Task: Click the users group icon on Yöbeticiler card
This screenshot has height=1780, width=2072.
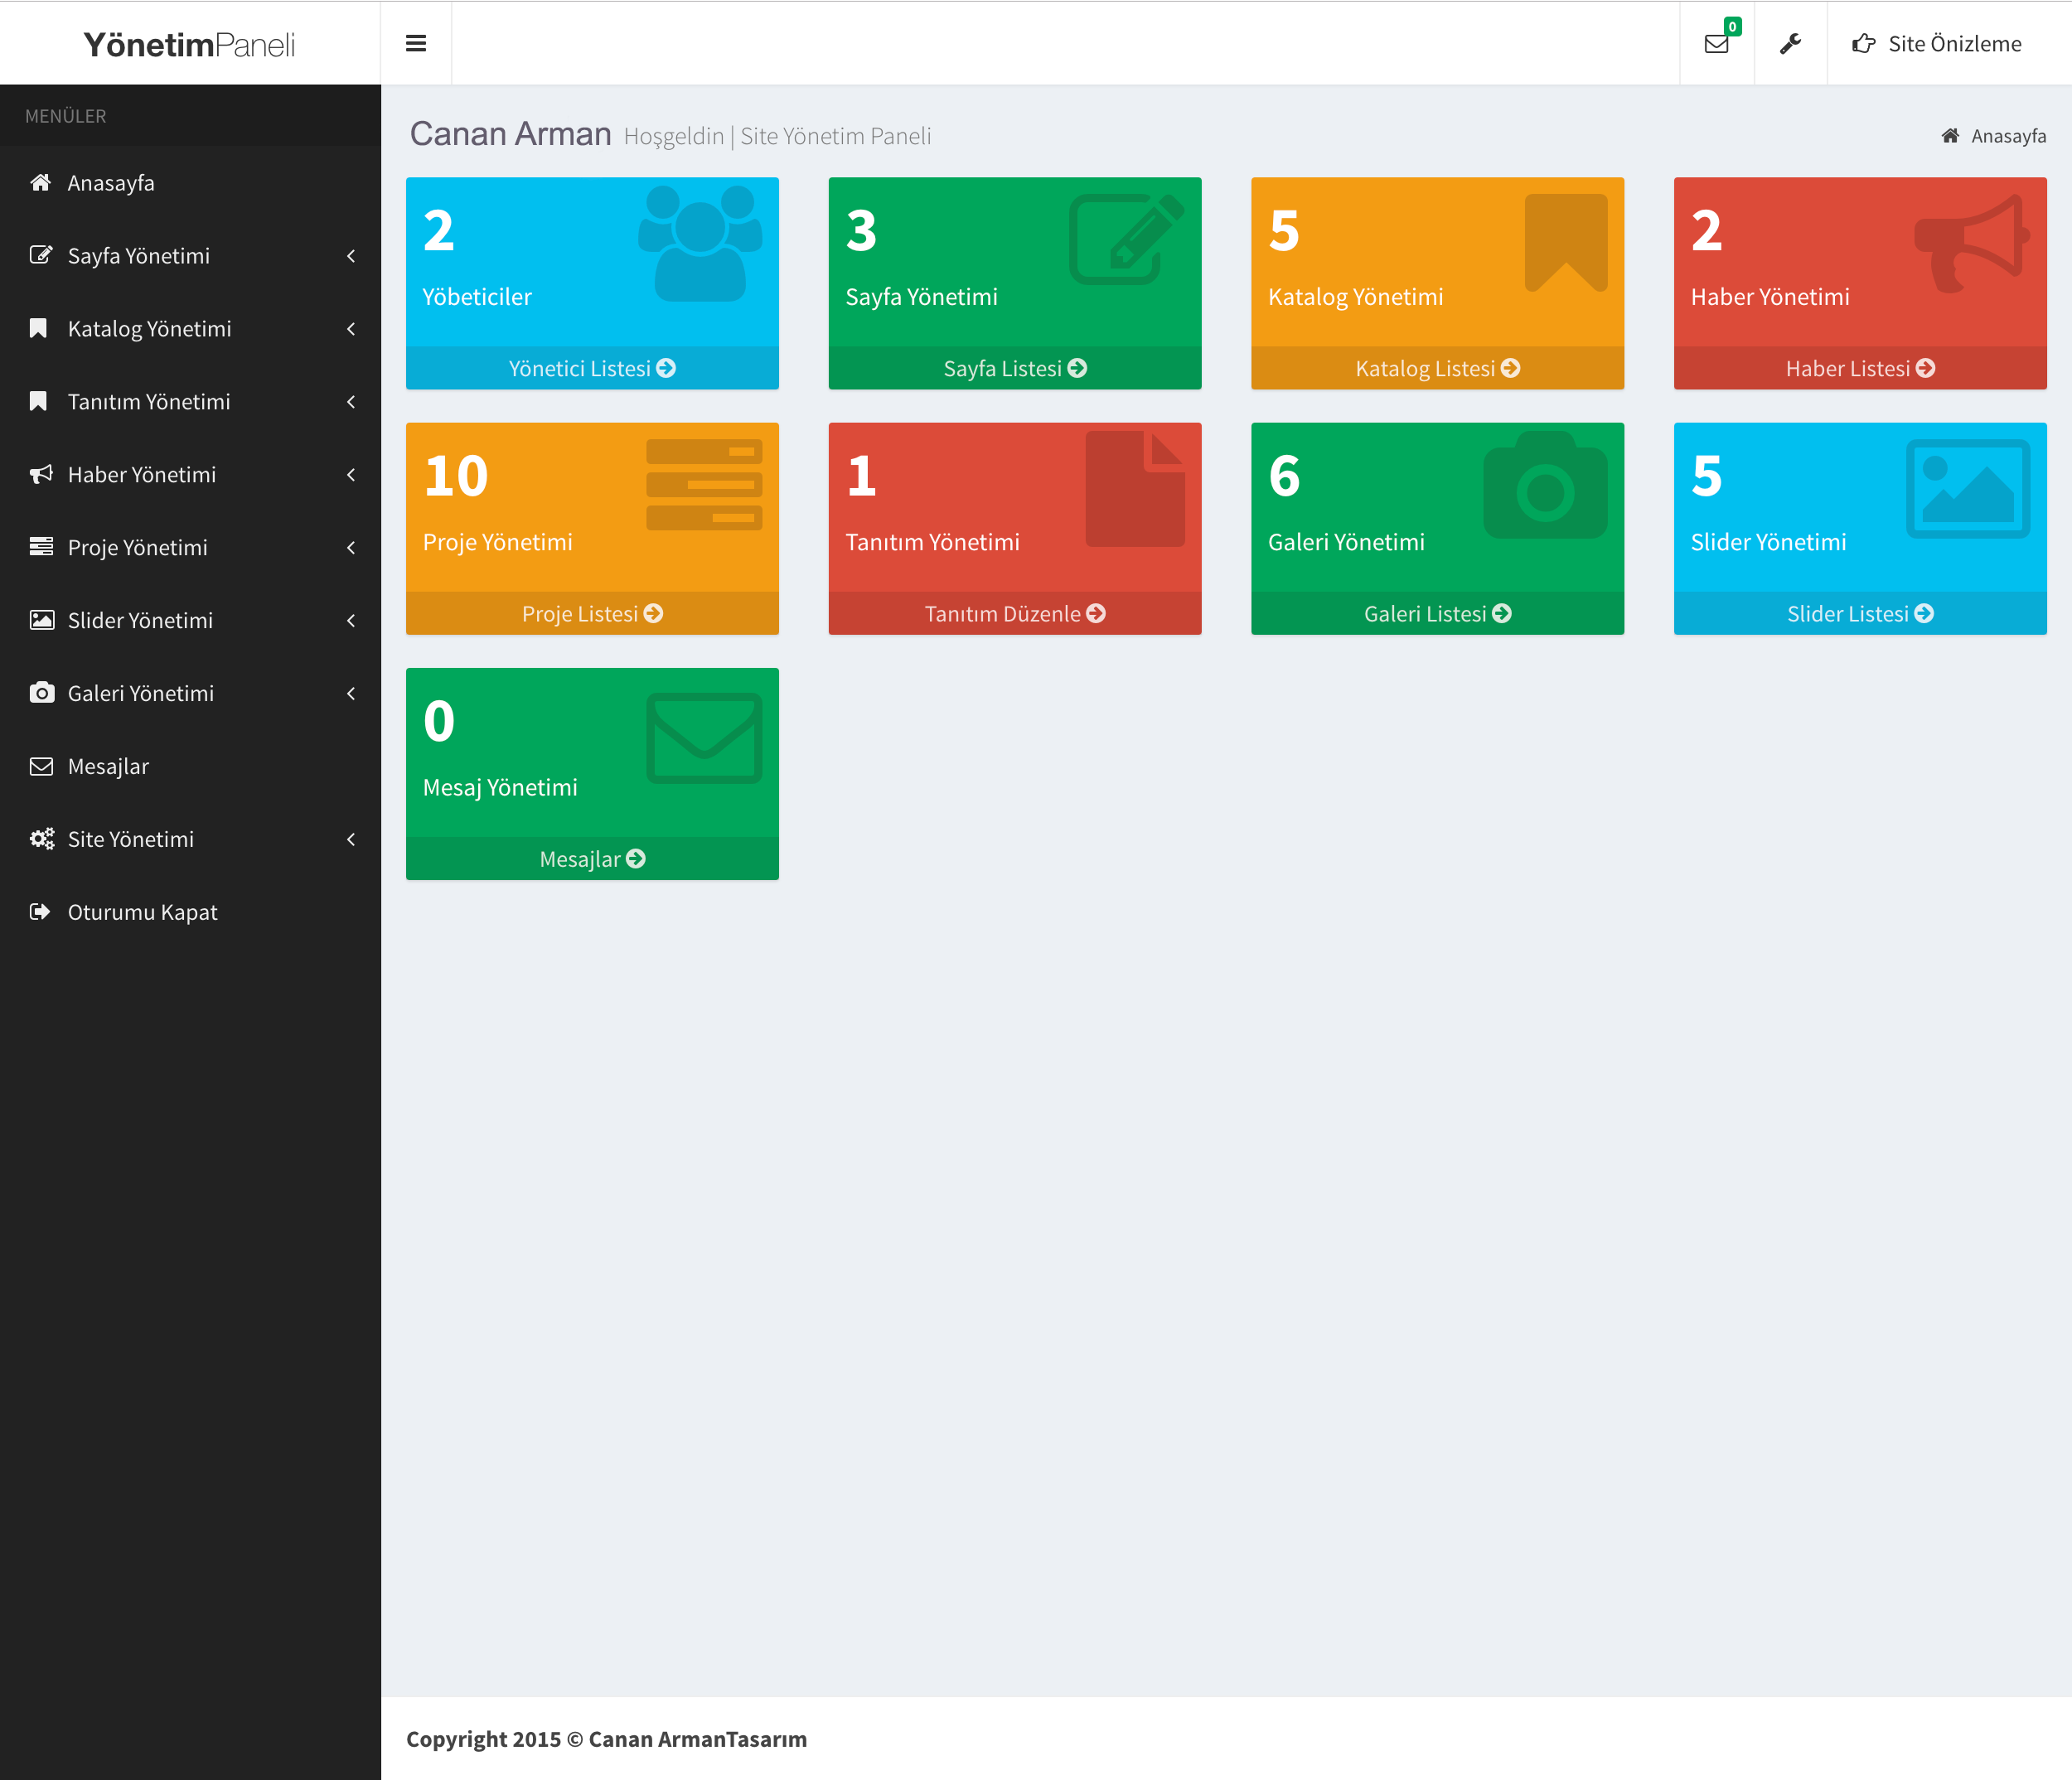Action: click(x=700, y=243)
